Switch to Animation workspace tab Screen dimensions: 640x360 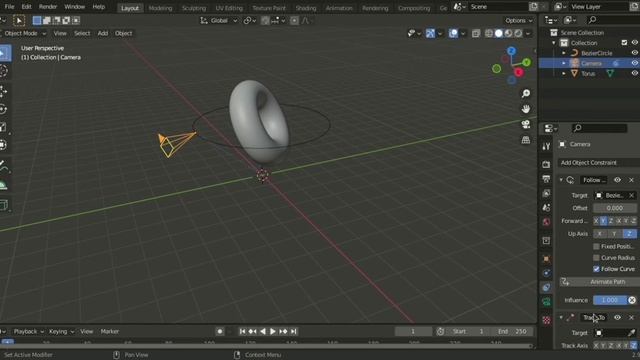(x=339, y=8)
